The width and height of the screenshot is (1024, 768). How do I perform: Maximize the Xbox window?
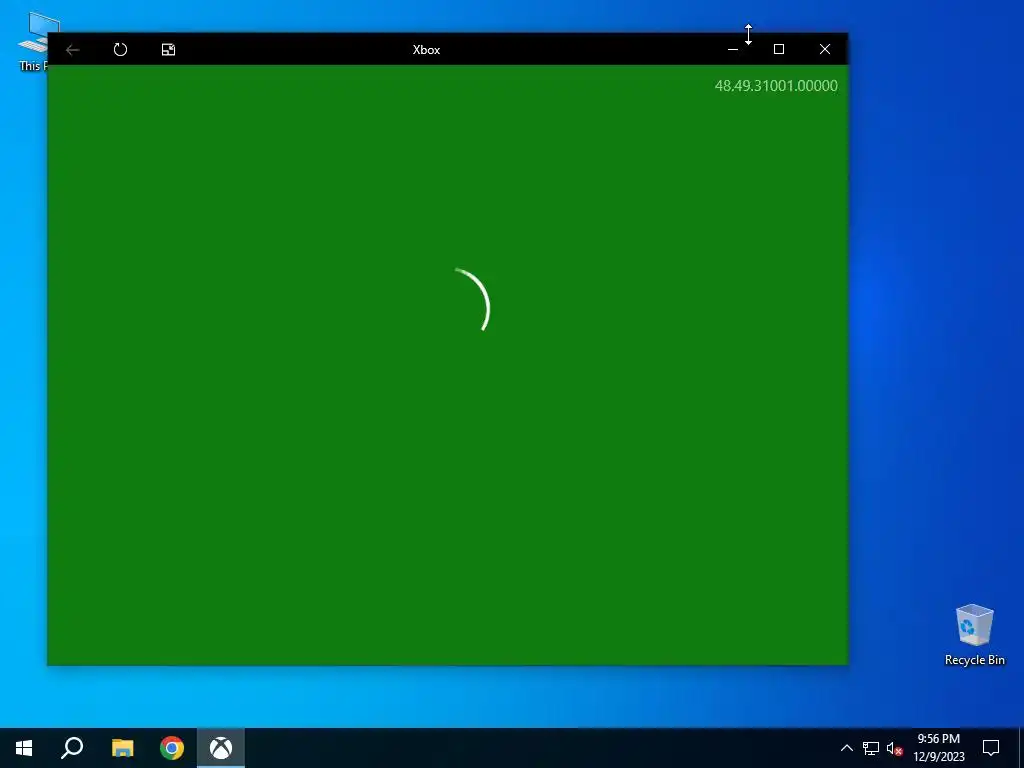coord(778,50)
